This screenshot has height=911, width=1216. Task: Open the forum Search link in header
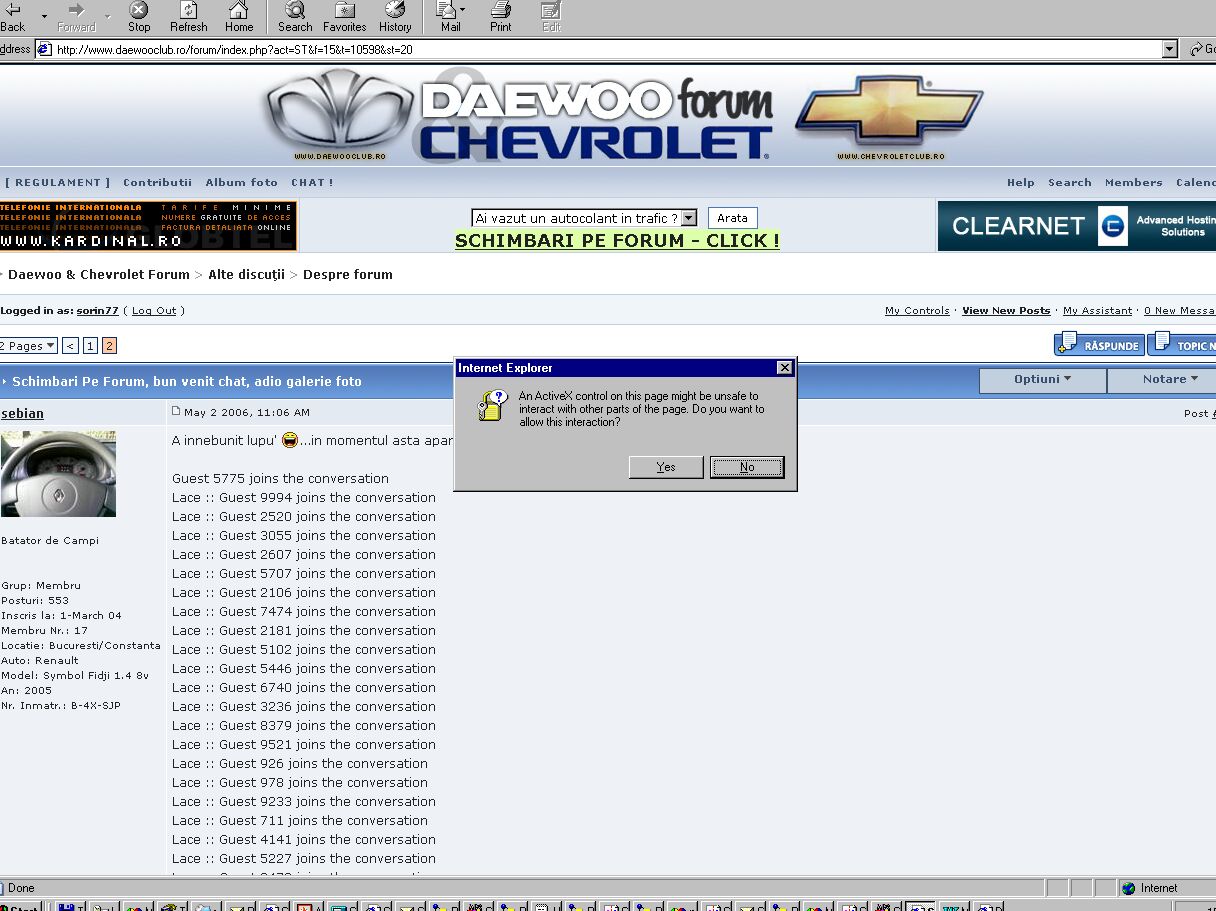pos(1069,182)
